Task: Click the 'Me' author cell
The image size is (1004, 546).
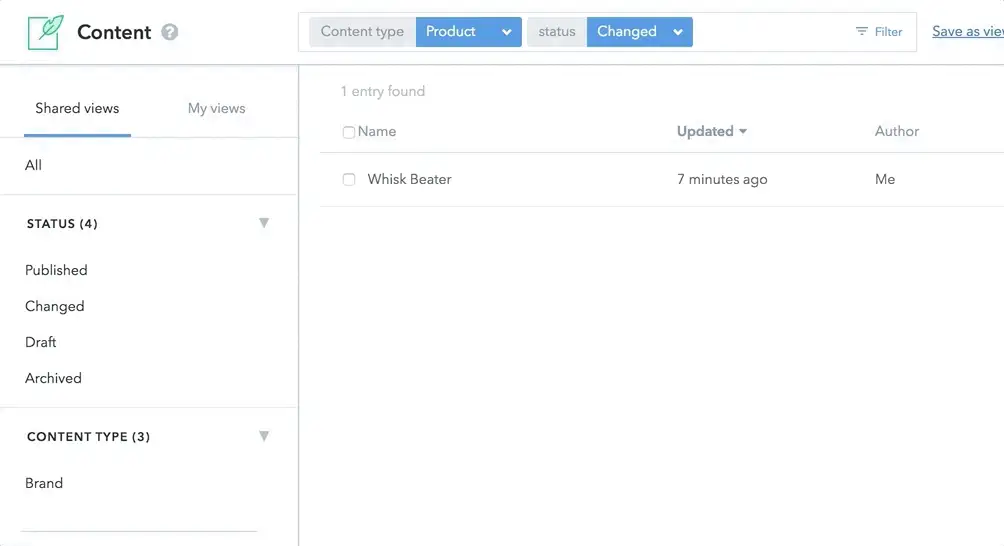Action: [885, 179]
